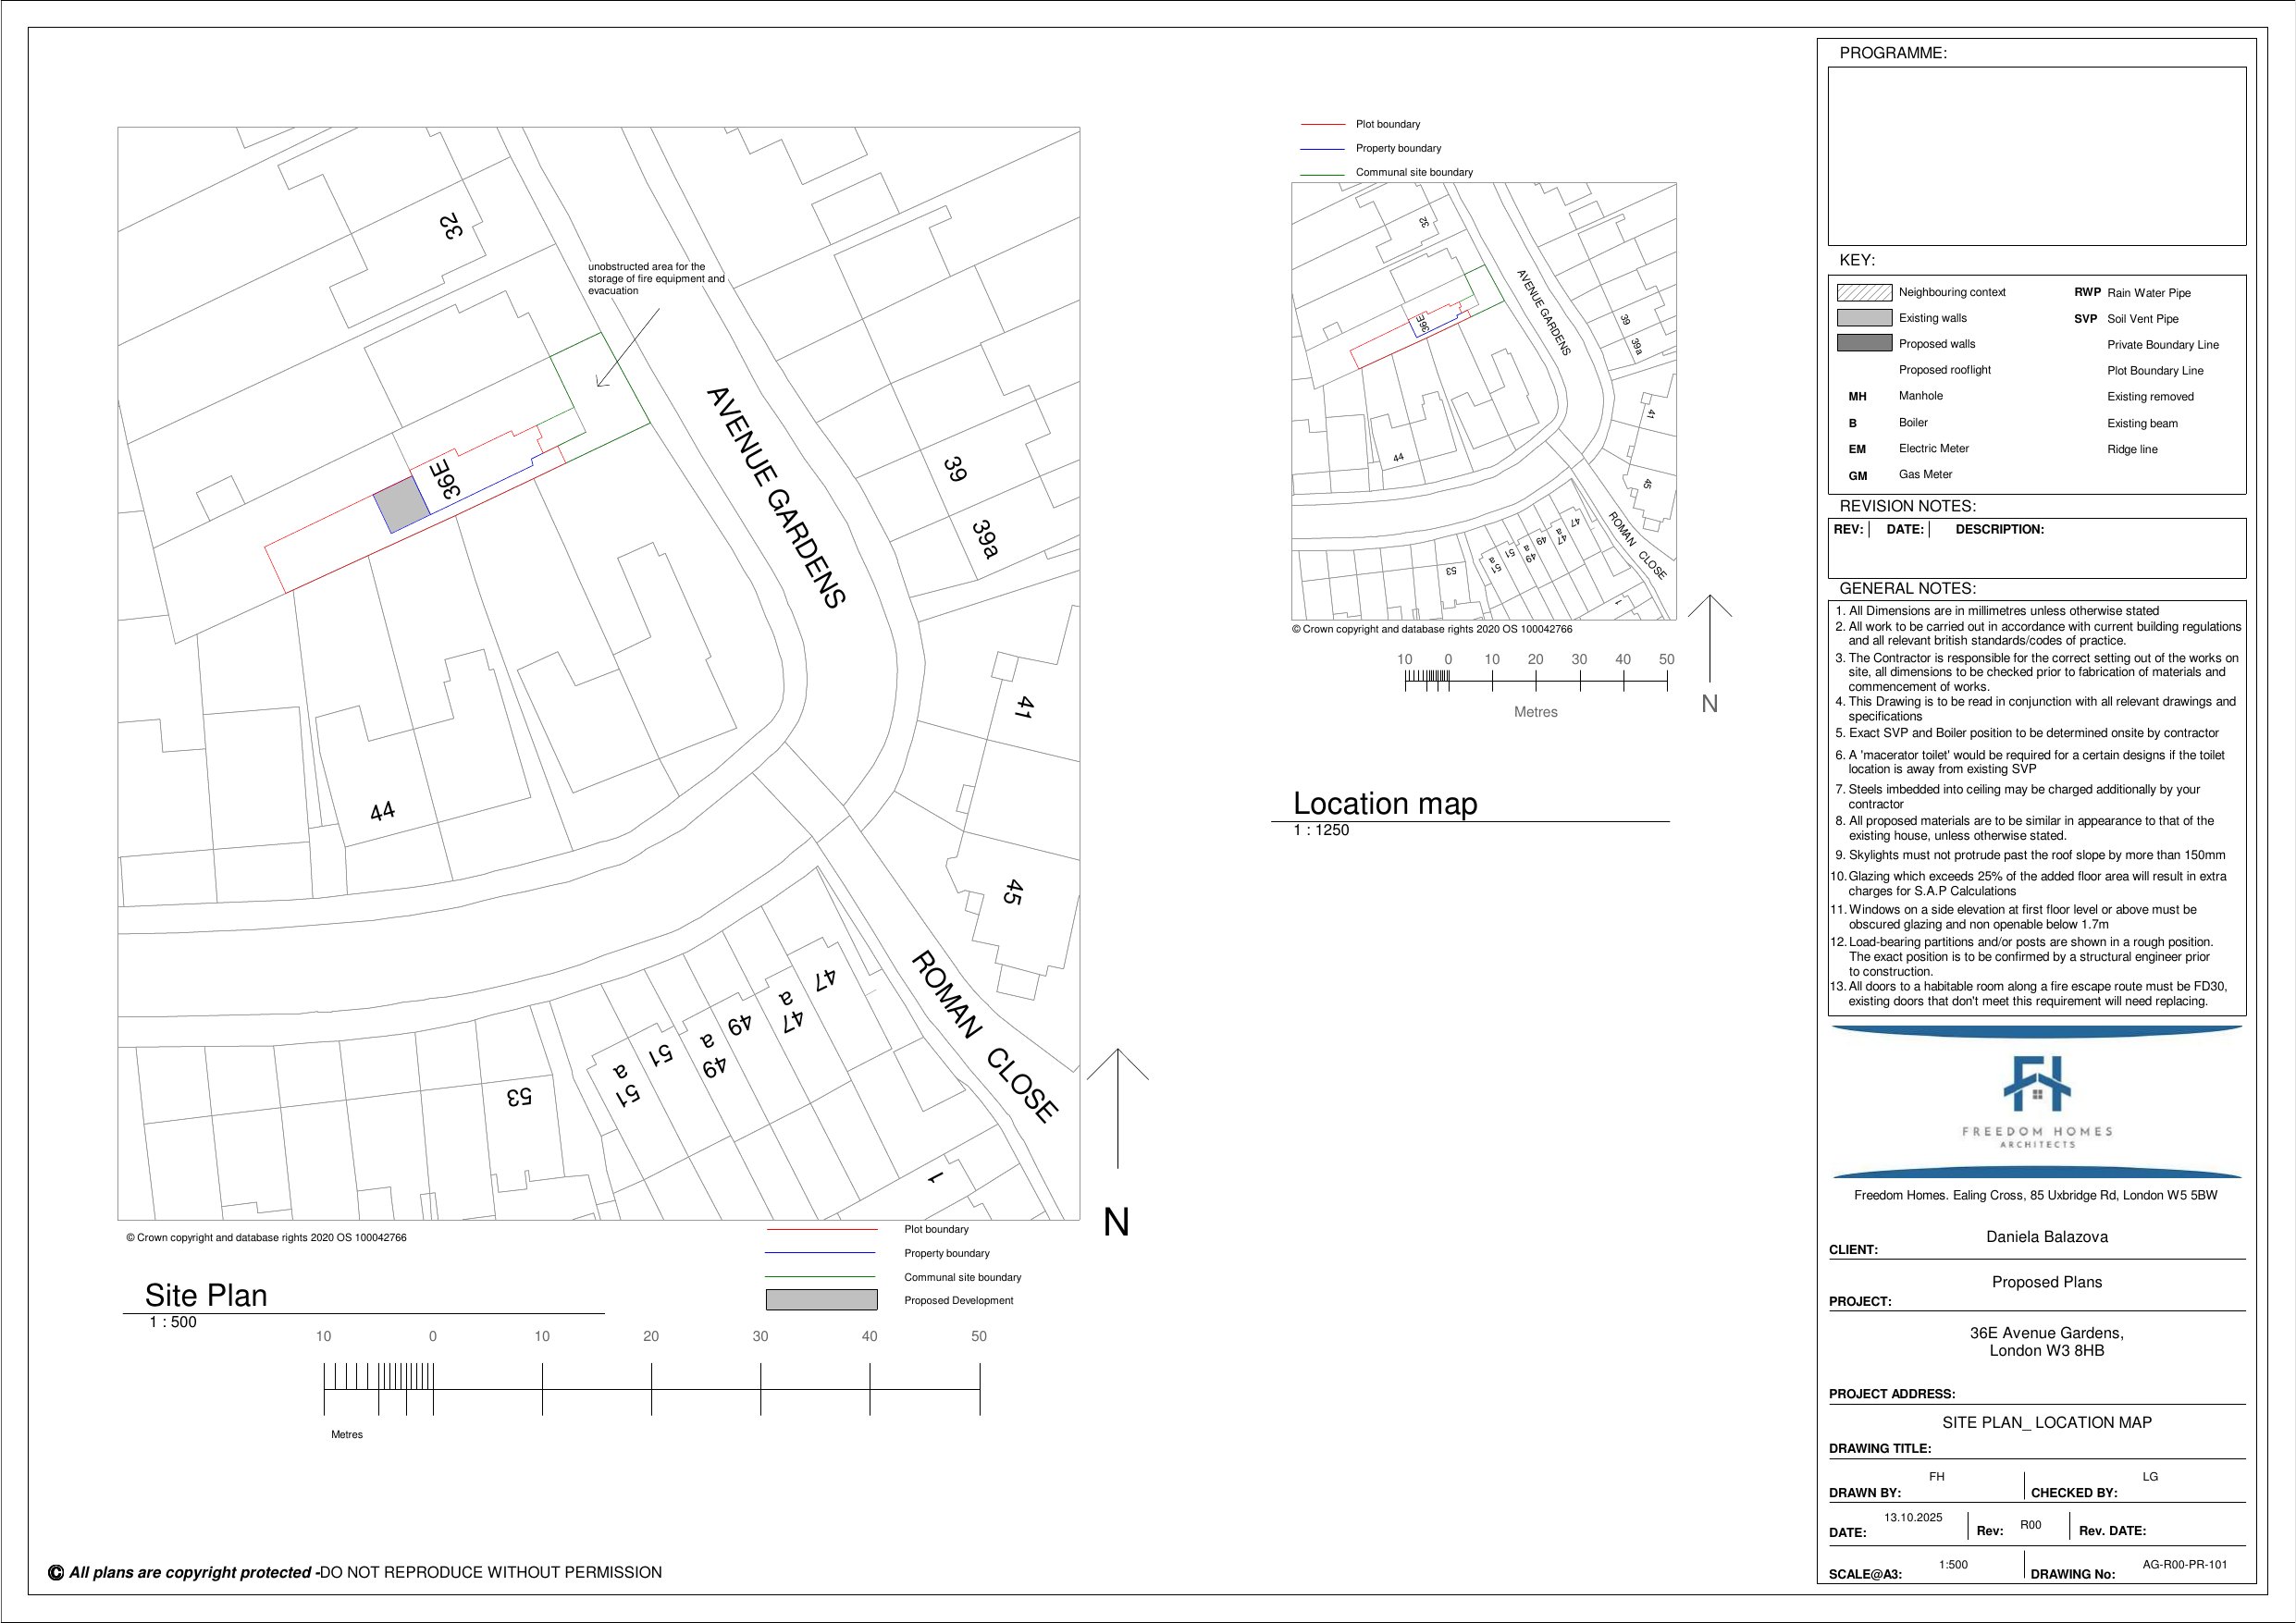This screenshot has width=2296, height=1623.
Task: Click the Existing walls grey swatch
Action: [x=1864, y=318]
